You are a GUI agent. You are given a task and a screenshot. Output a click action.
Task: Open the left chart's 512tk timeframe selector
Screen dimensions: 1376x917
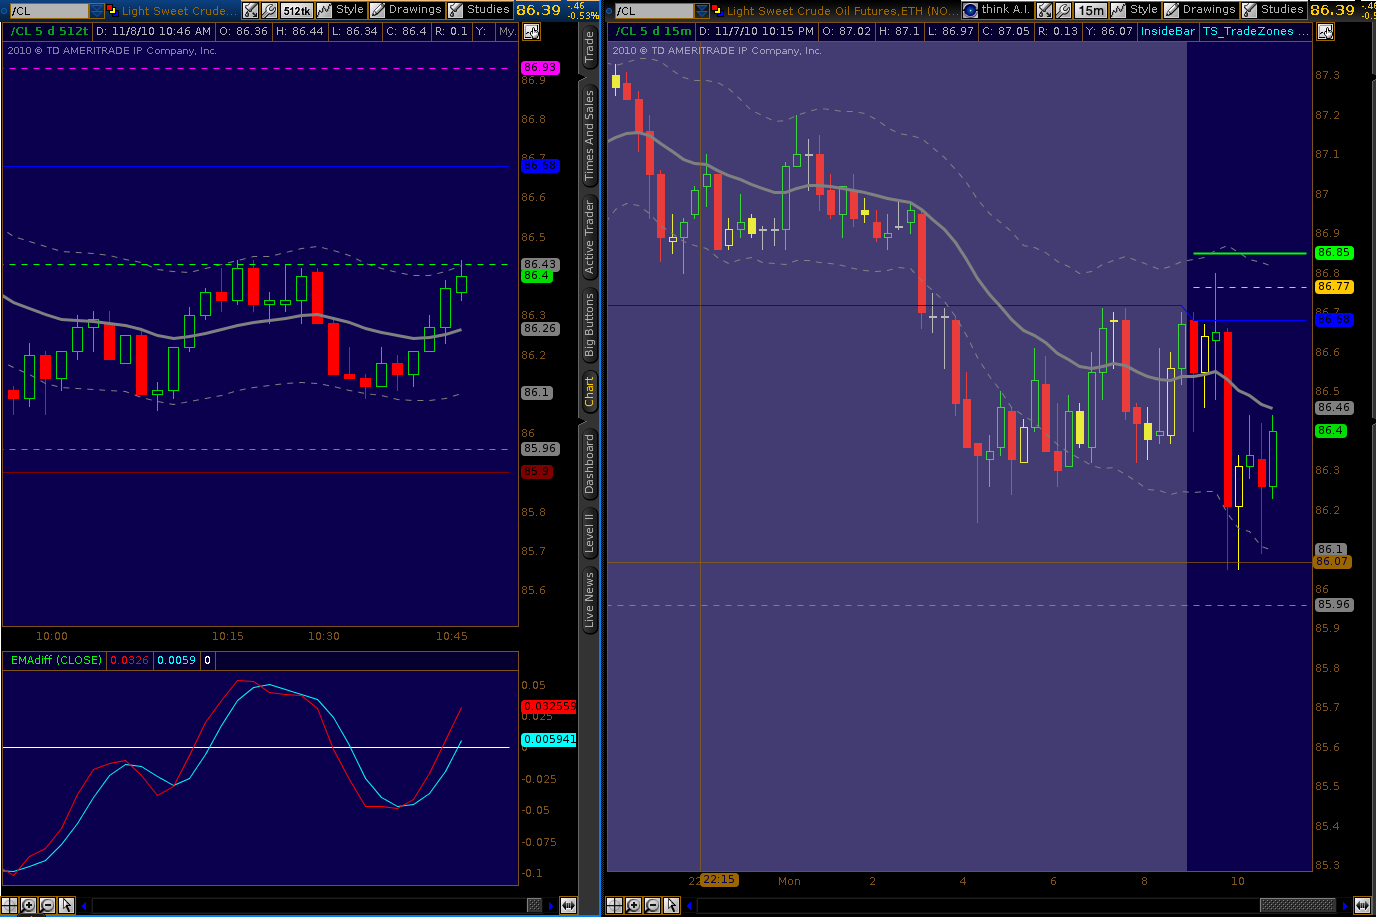tap(297, 10)
